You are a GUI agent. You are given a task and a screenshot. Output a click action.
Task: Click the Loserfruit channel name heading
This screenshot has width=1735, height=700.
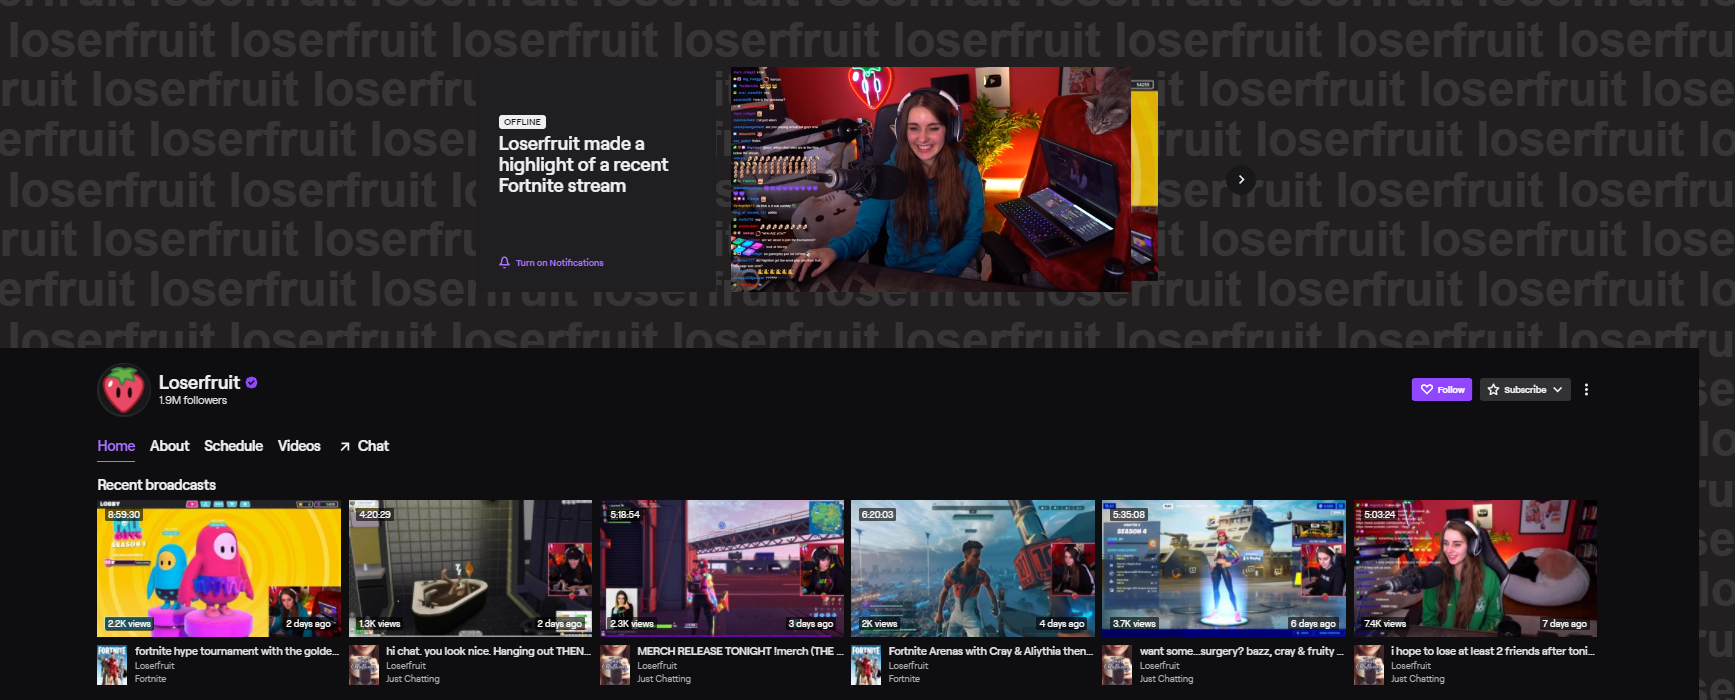pos(199,382)
